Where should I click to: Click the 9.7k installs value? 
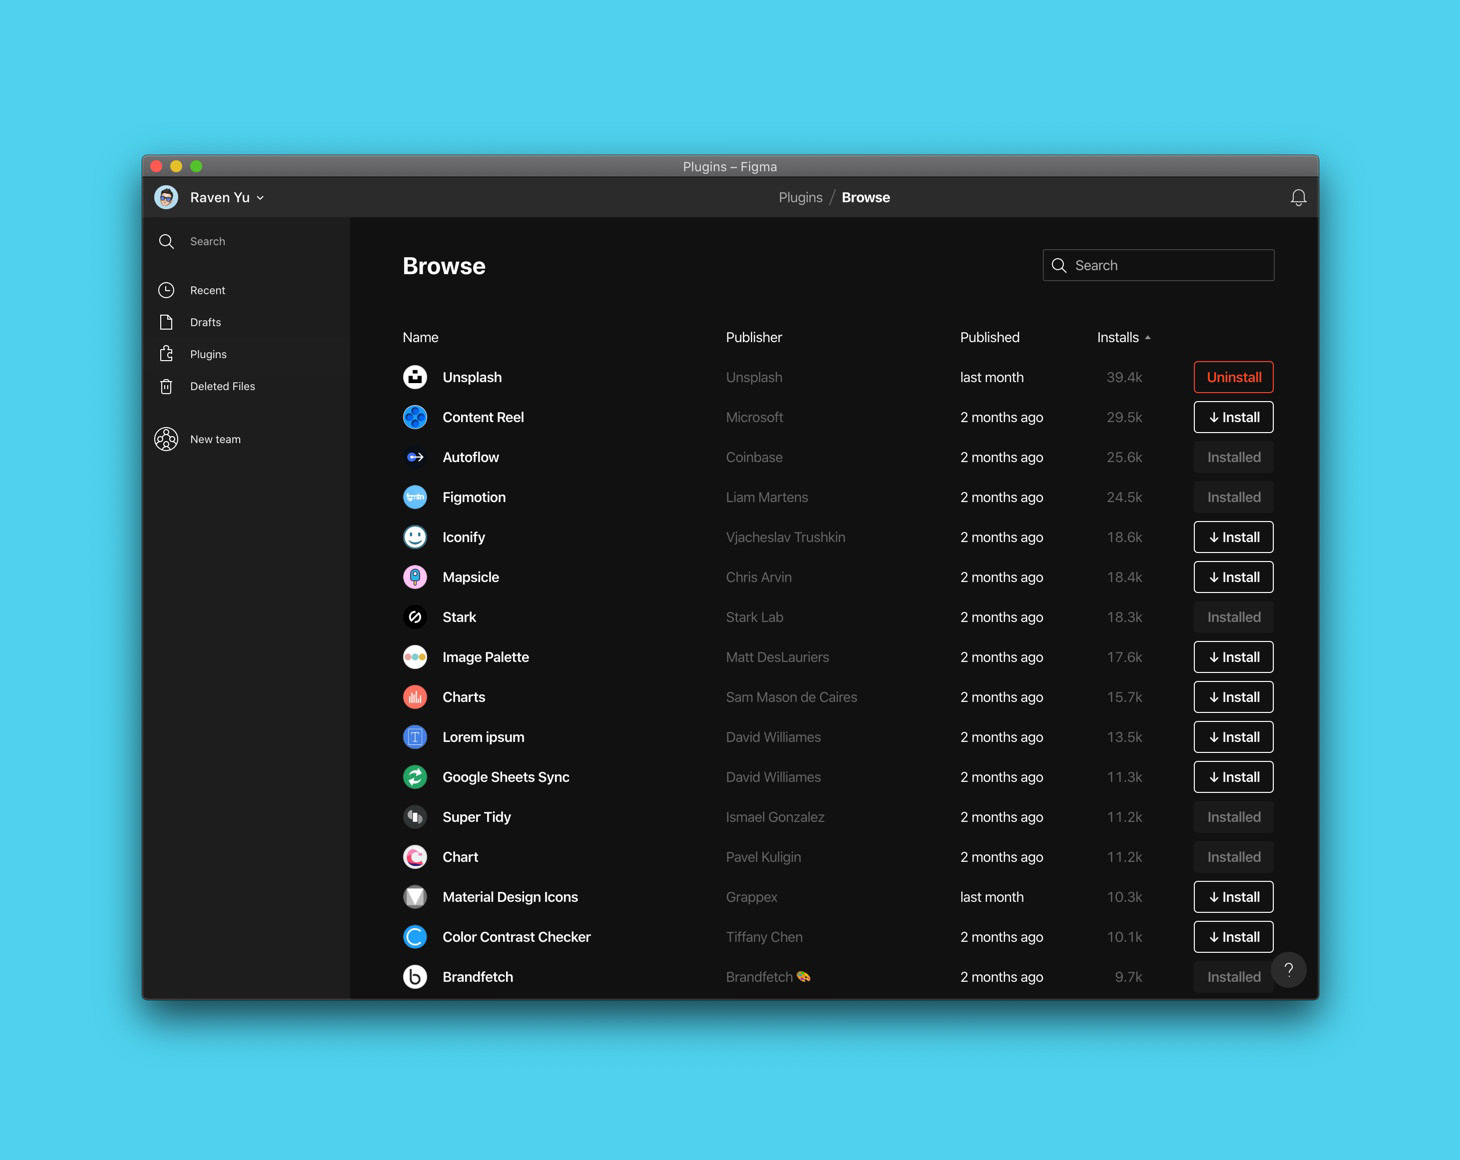[x=1128, y=977]
